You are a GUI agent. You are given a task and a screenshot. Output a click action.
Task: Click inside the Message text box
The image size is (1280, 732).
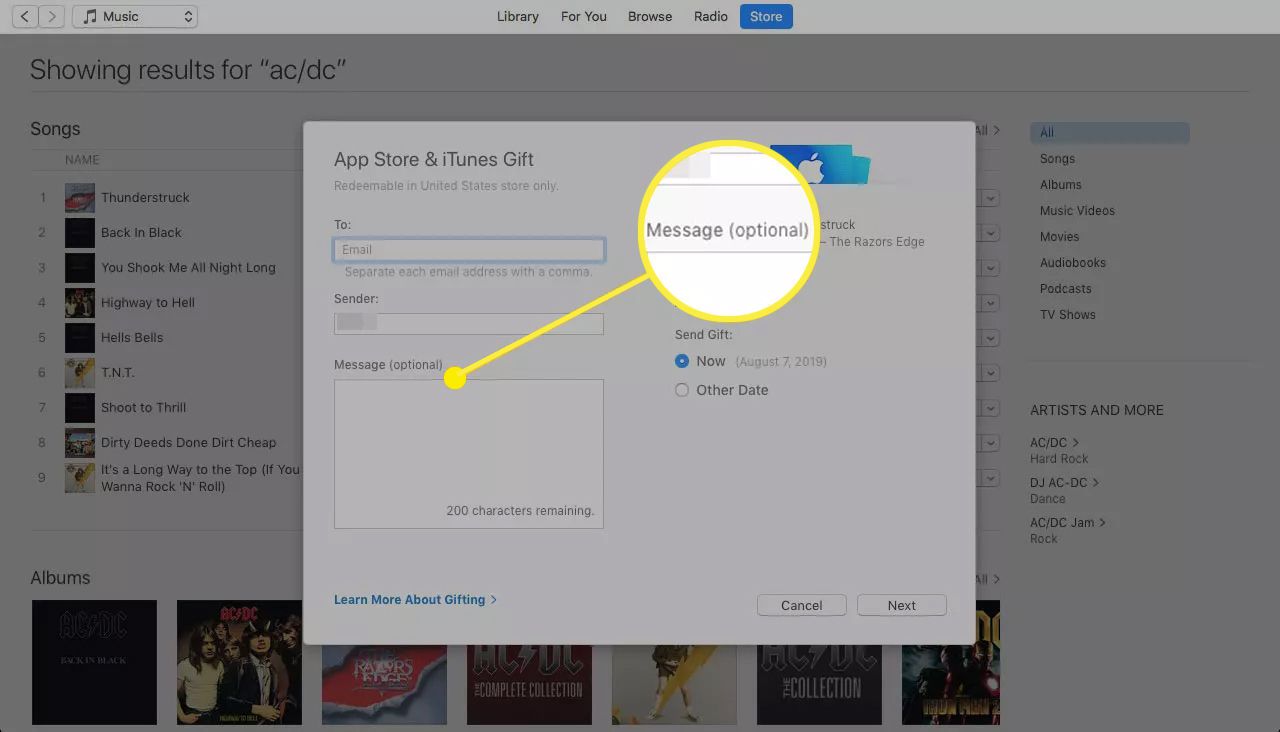click(x=469, y=453)
